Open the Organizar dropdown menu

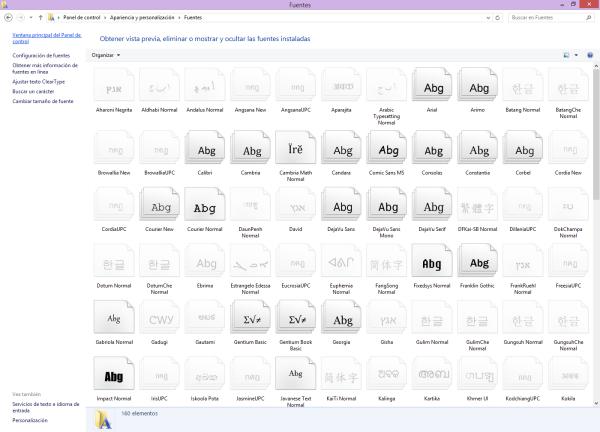[105, 55]
